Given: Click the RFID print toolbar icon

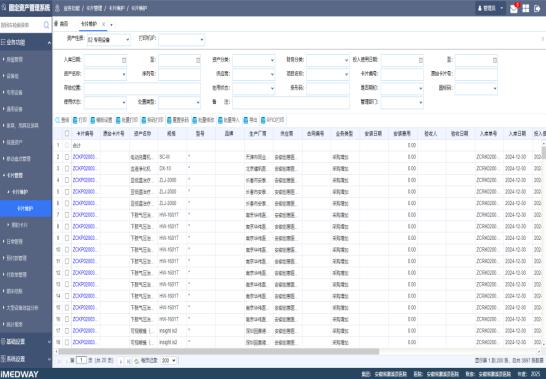Looking at the screenshot, I should click(263, 120).
